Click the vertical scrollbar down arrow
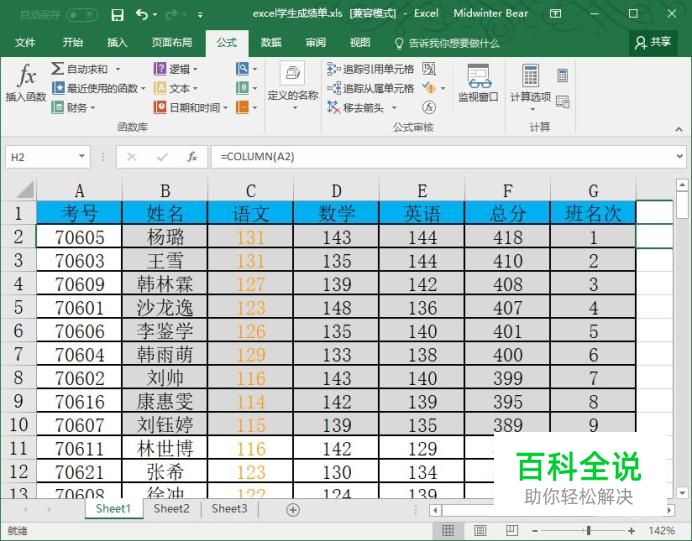This screenshot has height=541, width=692. click(682, 493)
